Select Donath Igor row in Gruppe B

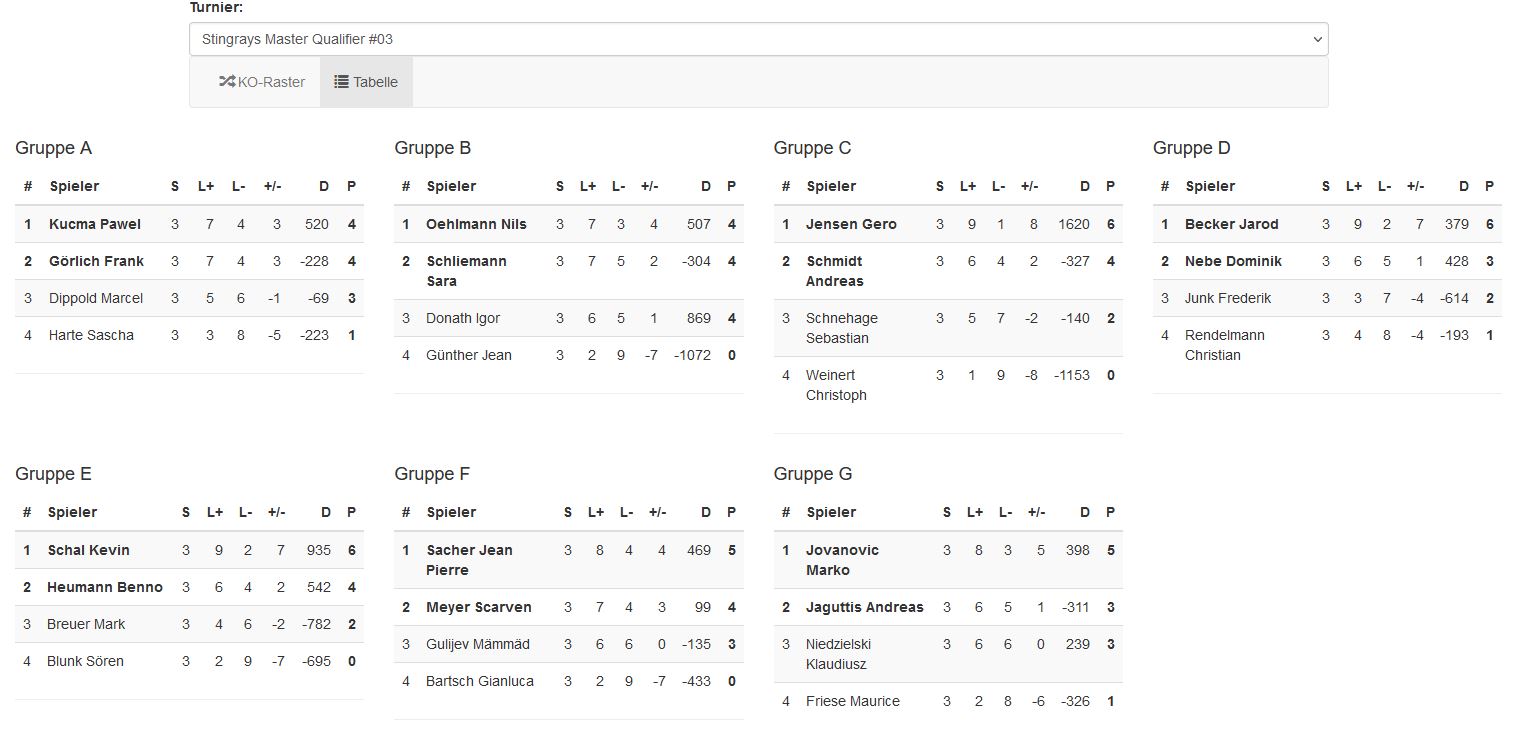click(x=568, y=318)
